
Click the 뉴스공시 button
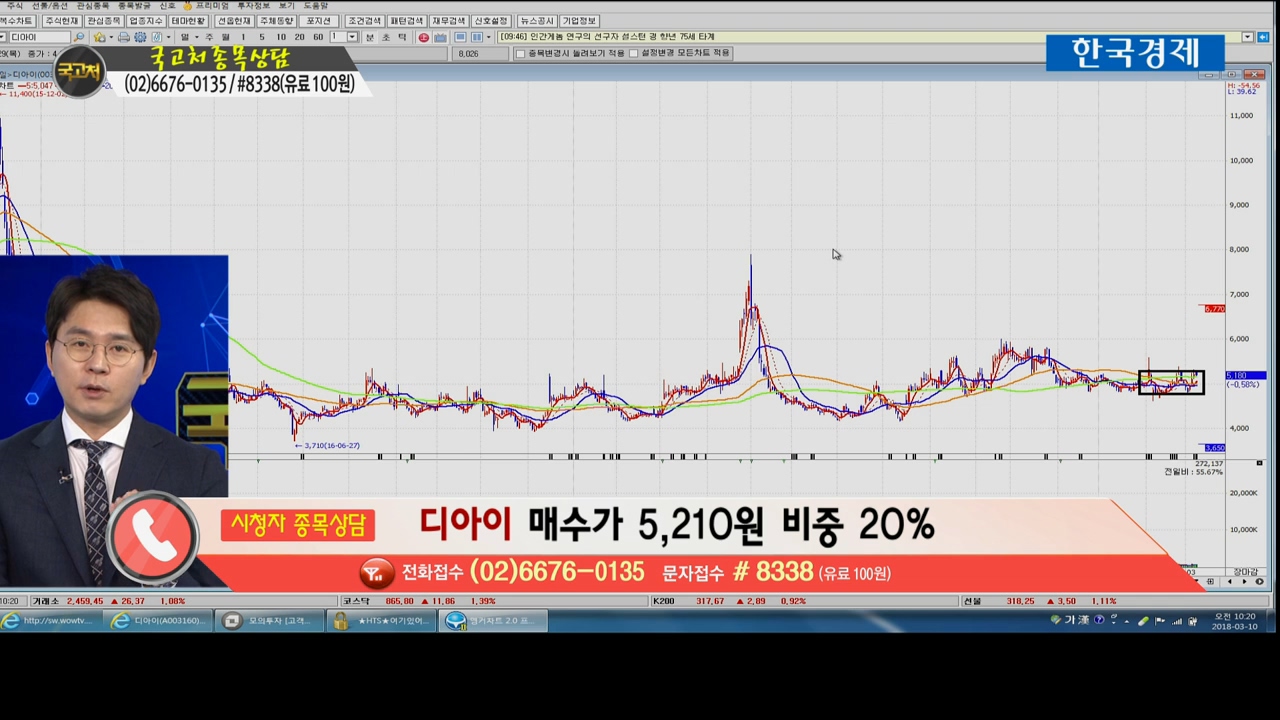click(x=537, y=21)
